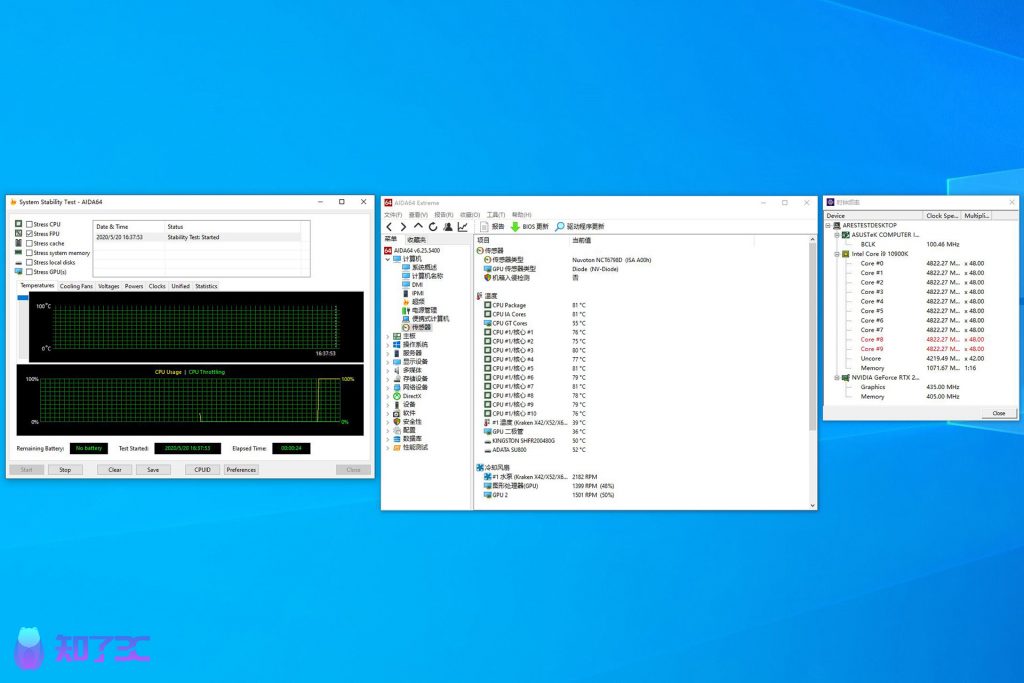Screen dimensions: 1024x683
Task: Open the 工具(T) menu
Action: coord(496,215)
